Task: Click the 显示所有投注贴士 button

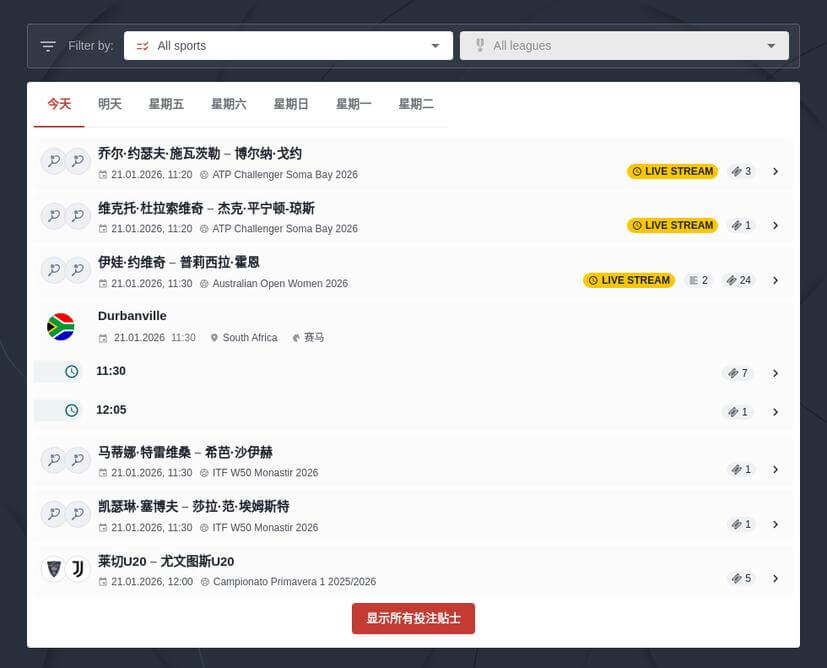Action: click(x=413, y=618)
